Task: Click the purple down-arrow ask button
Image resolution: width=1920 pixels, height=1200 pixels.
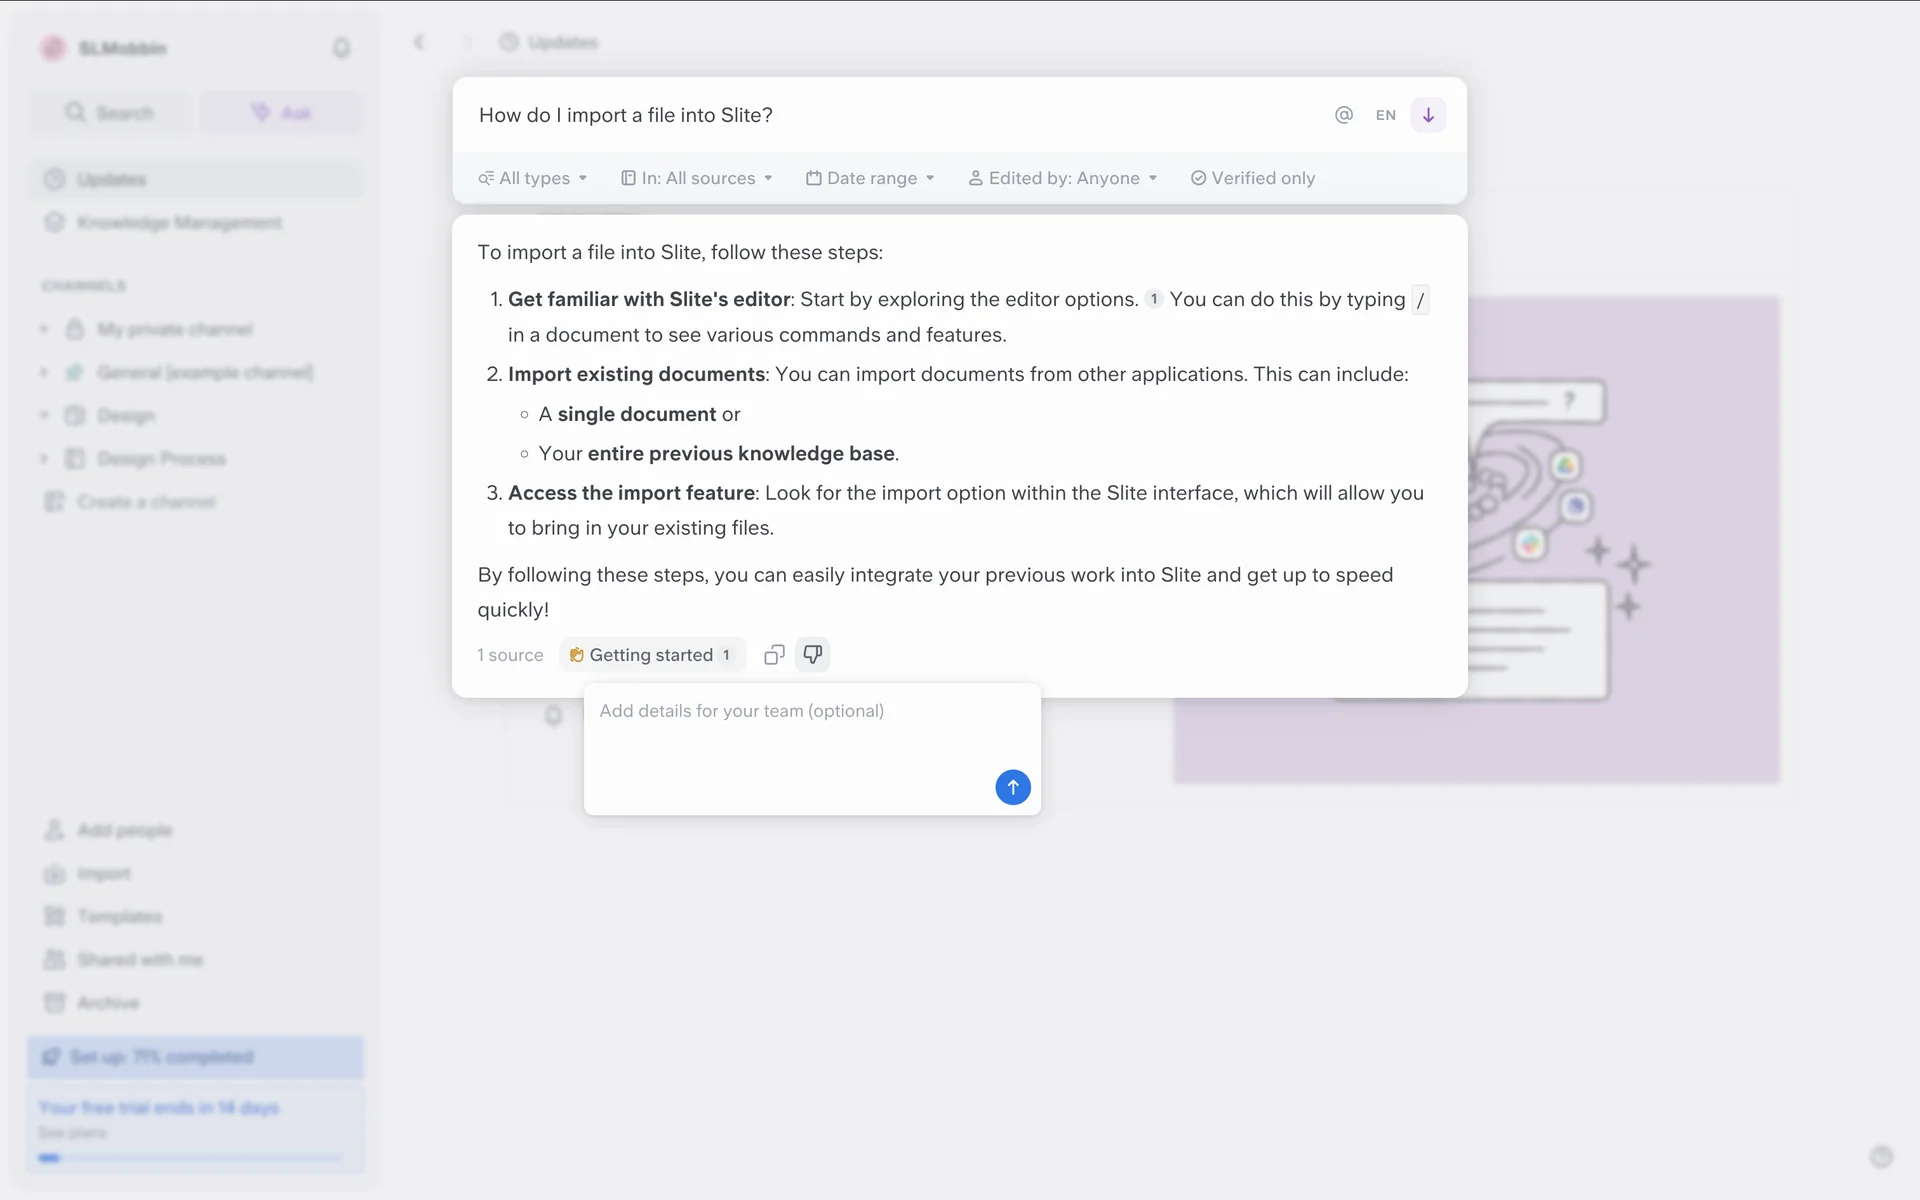Action: [1428, 115]
